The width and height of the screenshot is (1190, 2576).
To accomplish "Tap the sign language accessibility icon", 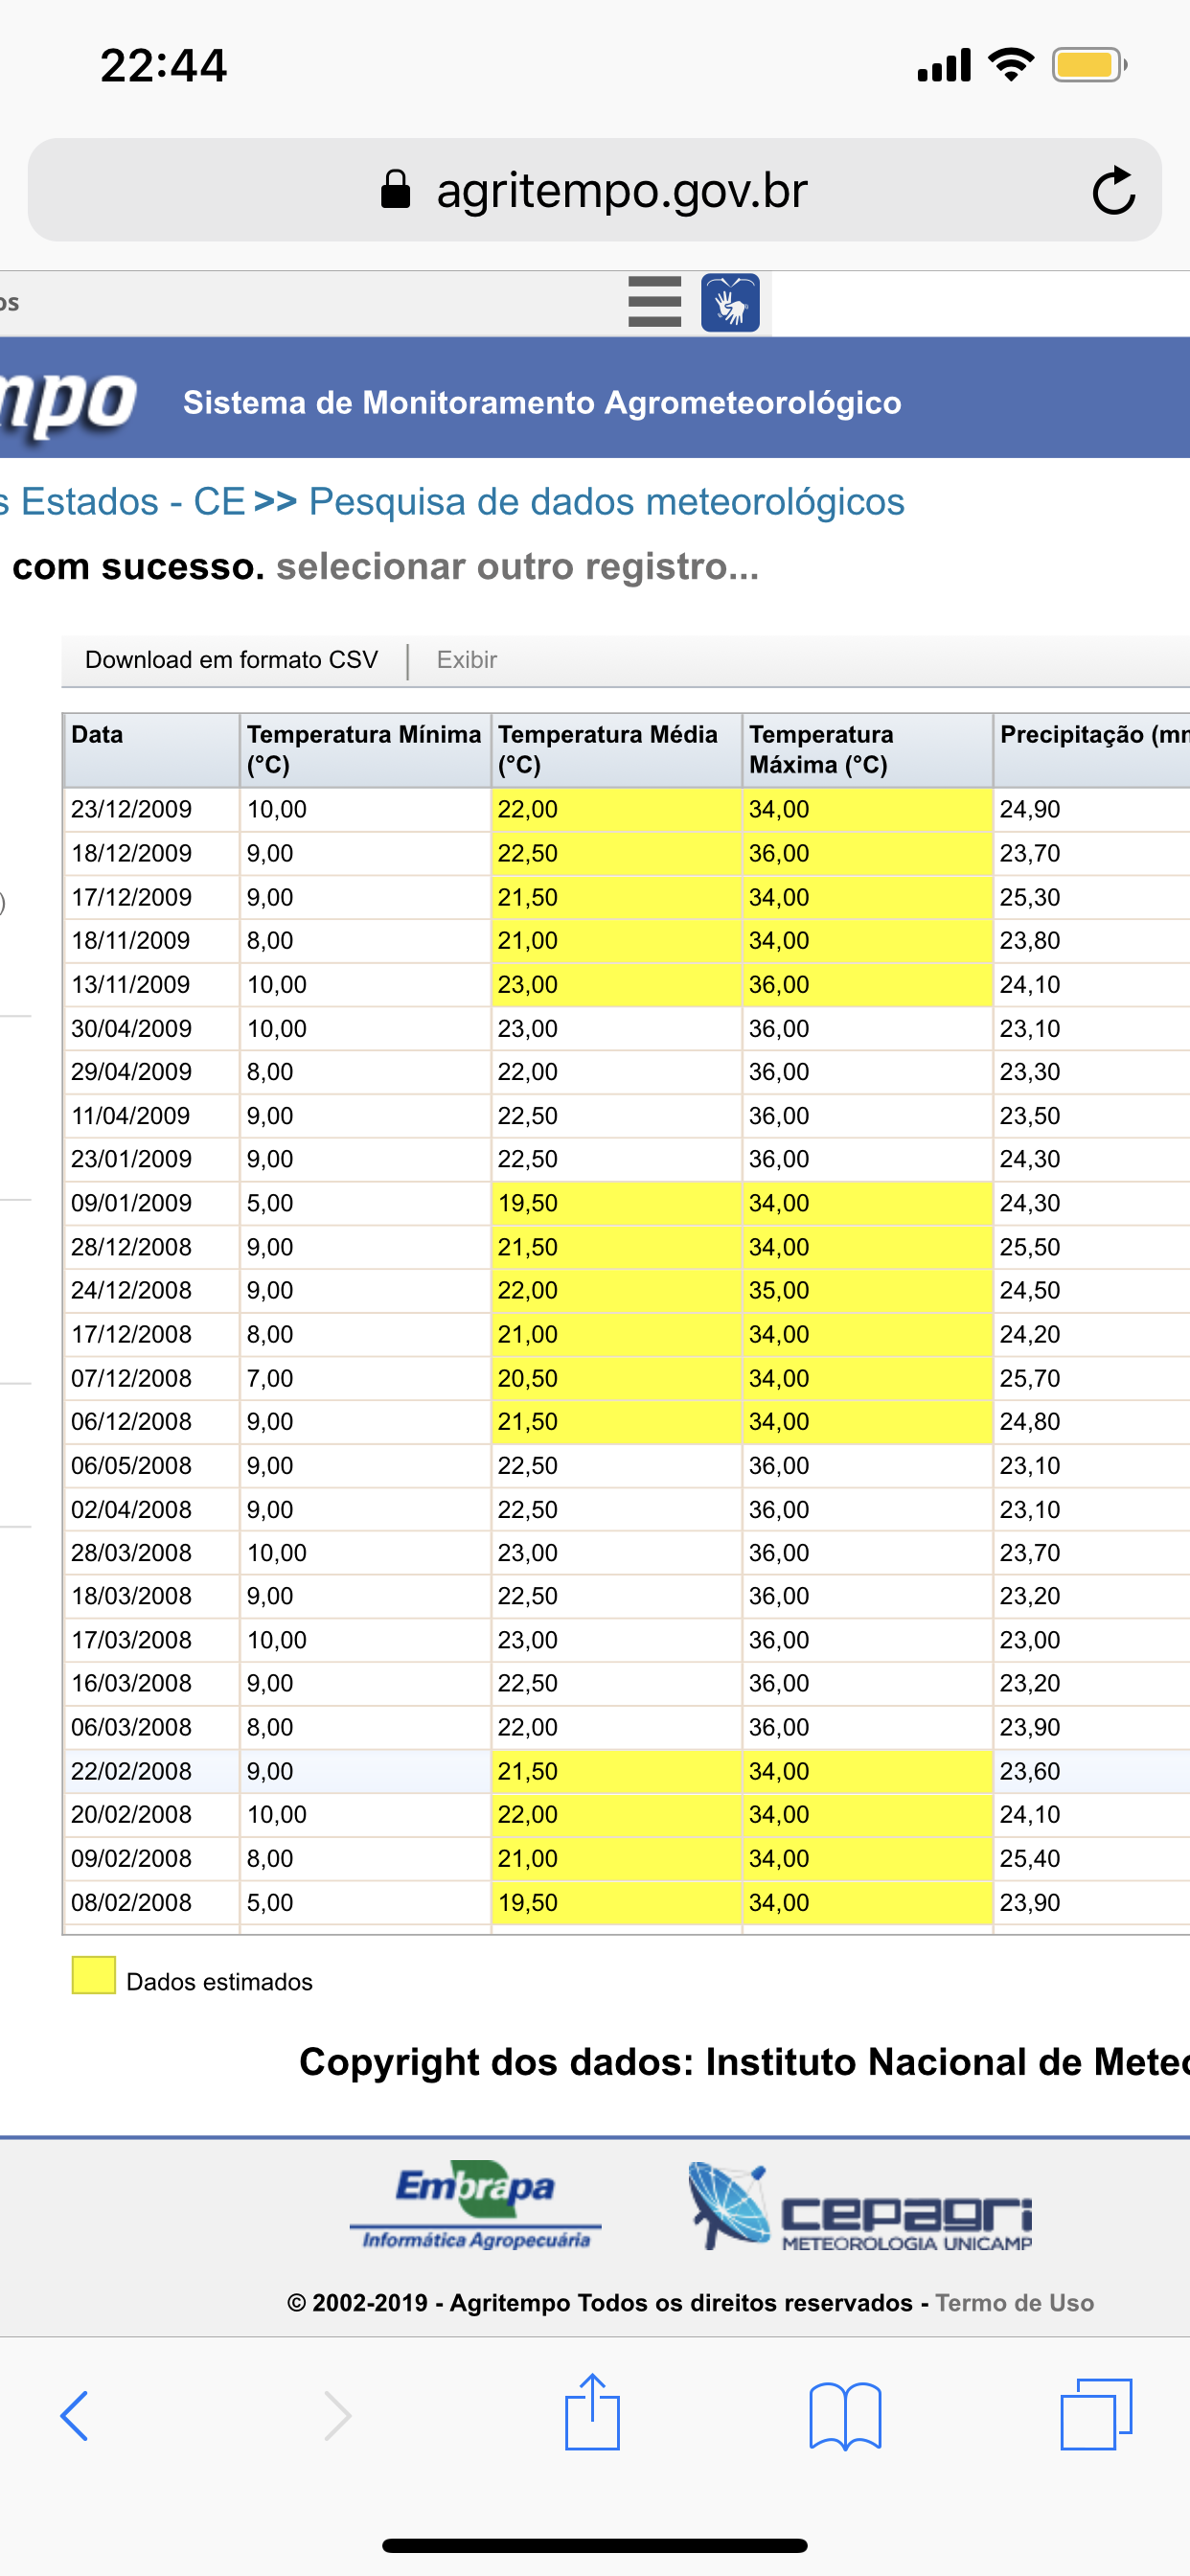I will click(x=730, y=302).
